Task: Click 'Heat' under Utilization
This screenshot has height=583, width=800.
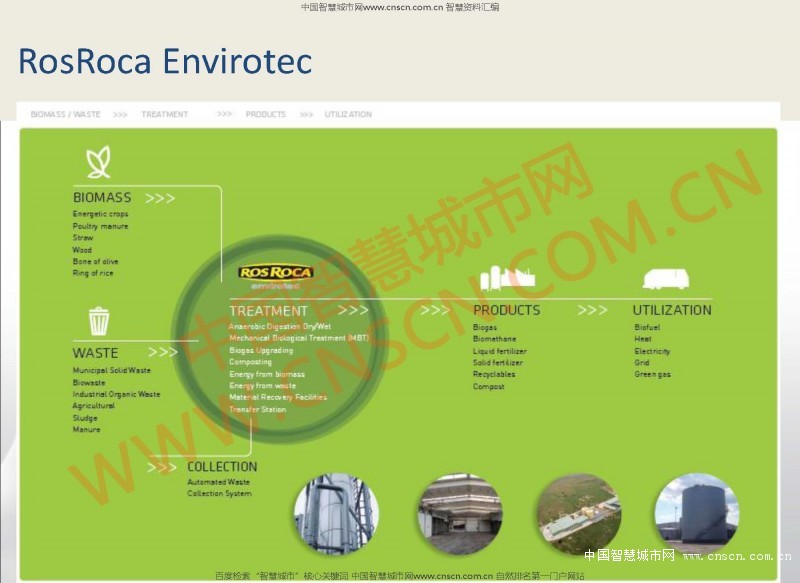Action: [x=643, y=339]
